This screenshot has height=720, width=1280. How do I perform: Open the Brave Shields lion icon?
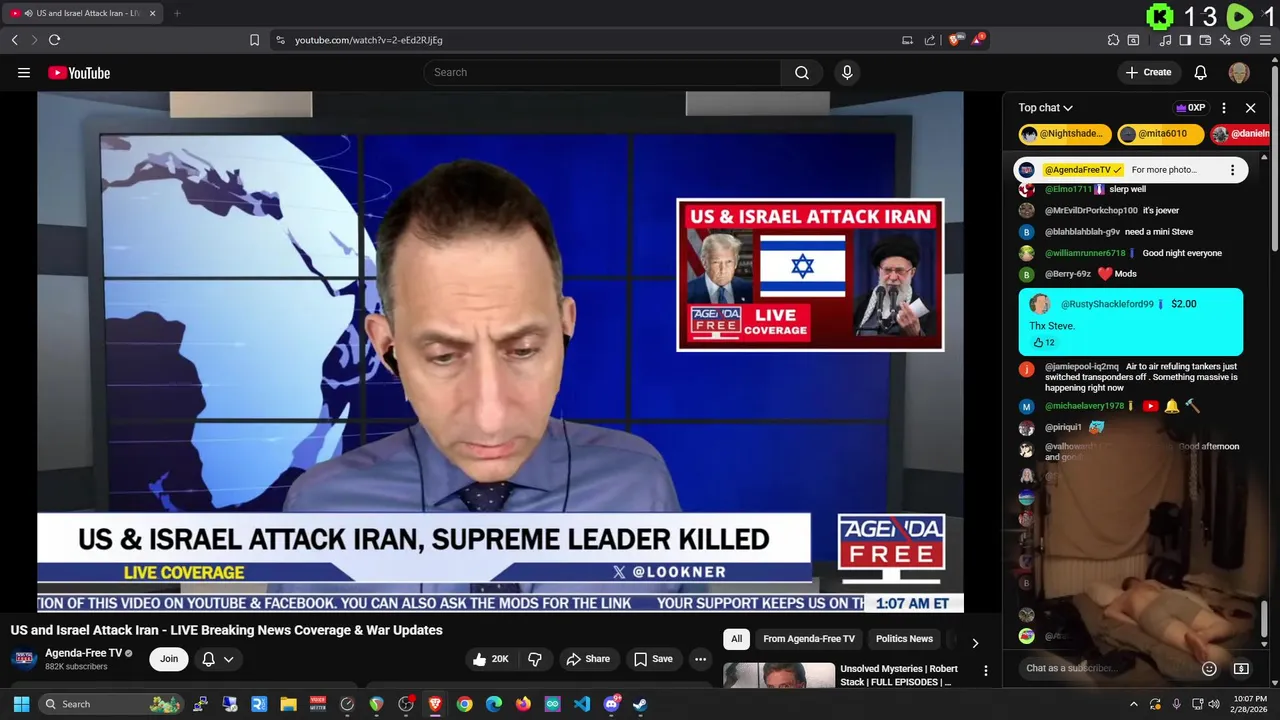955,40
